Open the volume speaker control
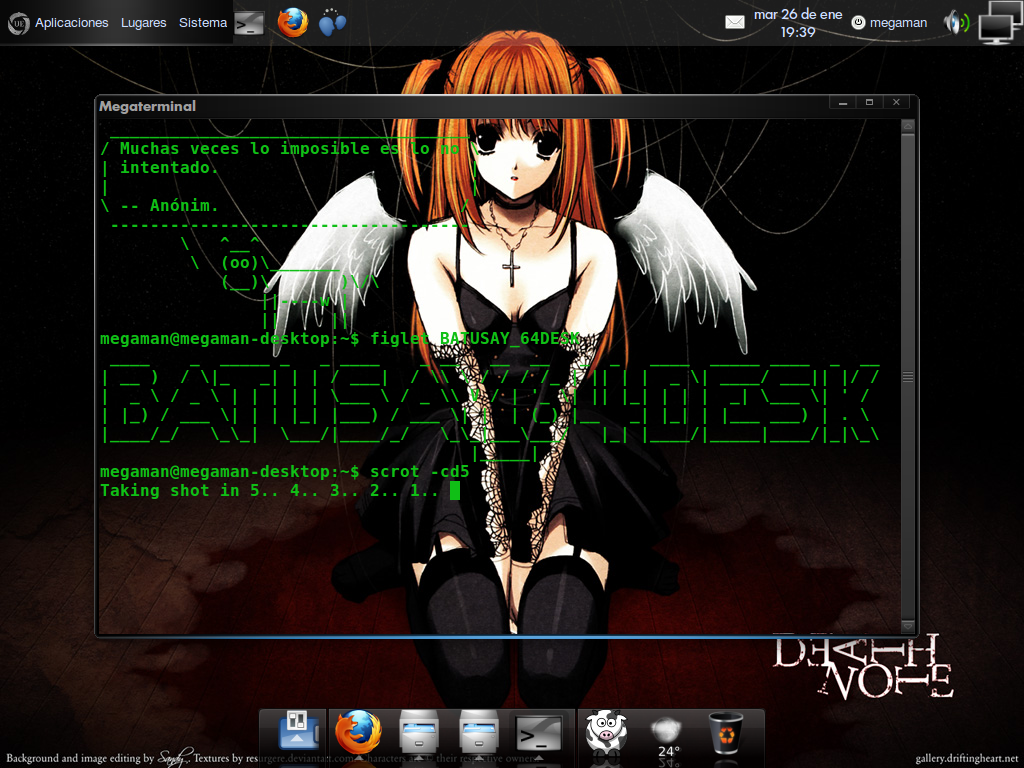The height and width of the screenshot is (768, 1024). tap(956, 23)
